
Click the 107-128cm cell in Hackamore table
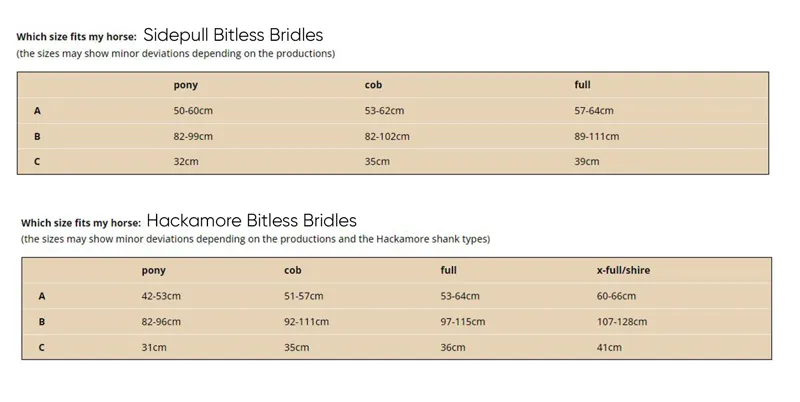tap(622, 321)
